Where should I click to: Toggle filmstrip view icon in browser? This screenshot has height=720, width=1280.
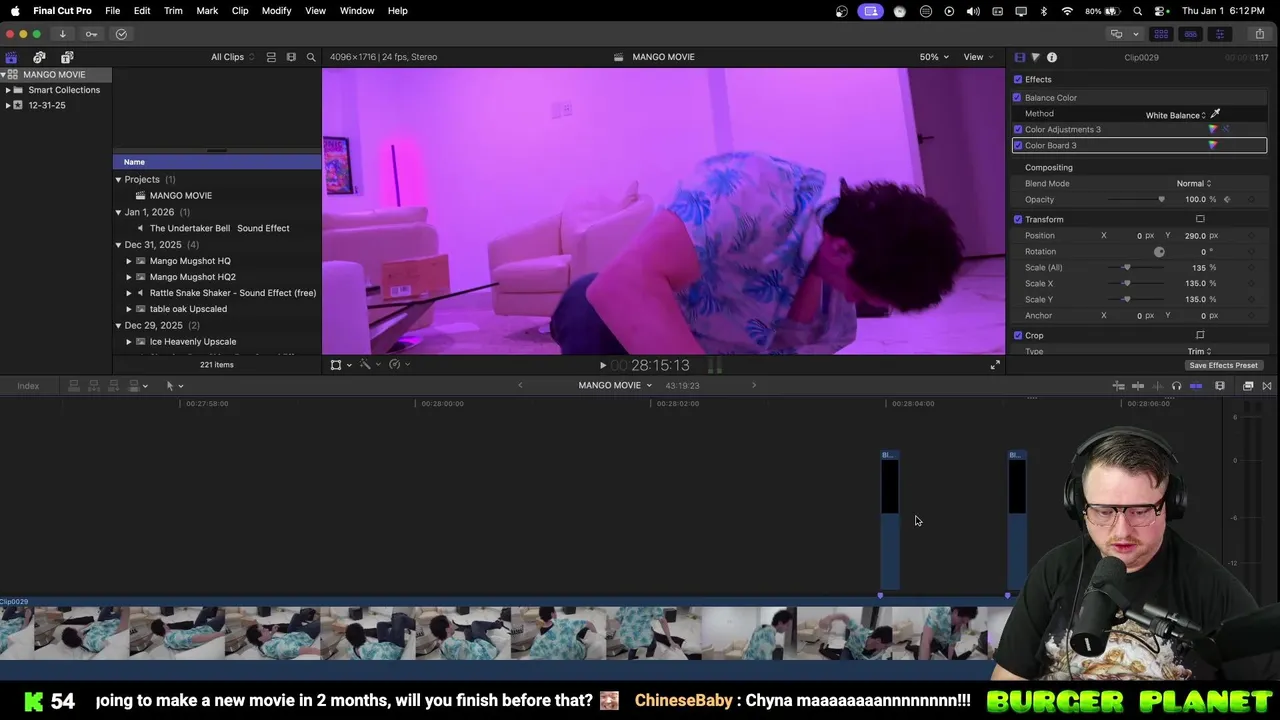[x=291, y=57]
